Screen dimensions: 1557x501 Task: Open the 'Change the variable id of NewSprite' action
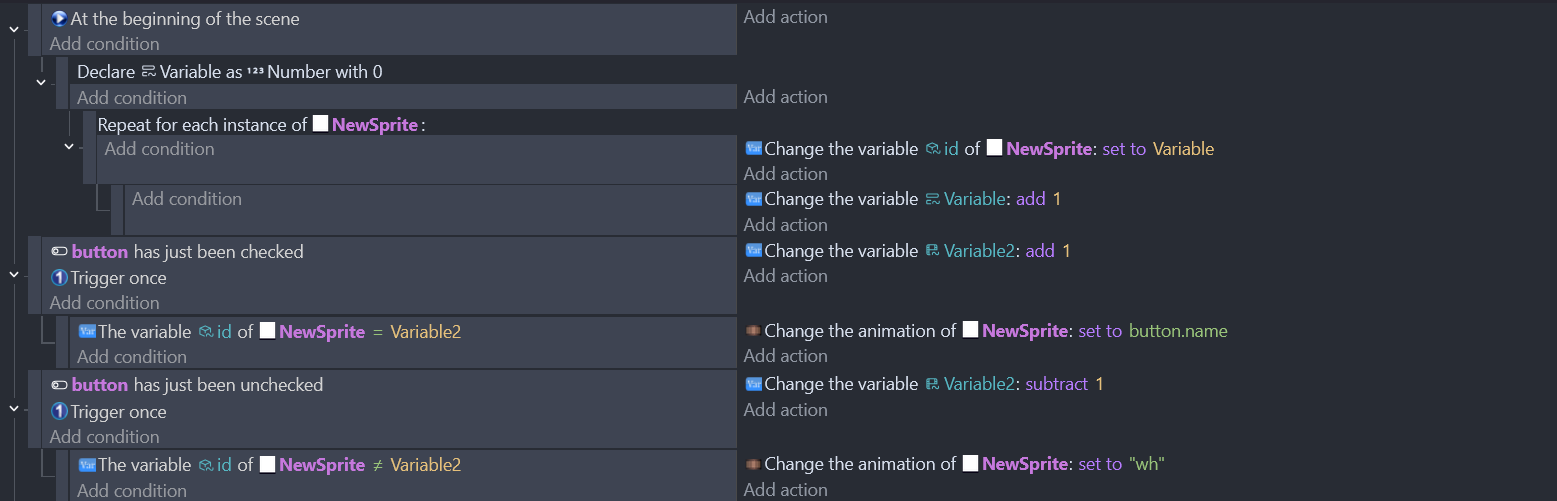pyautogui.click(x=979, y=149)
